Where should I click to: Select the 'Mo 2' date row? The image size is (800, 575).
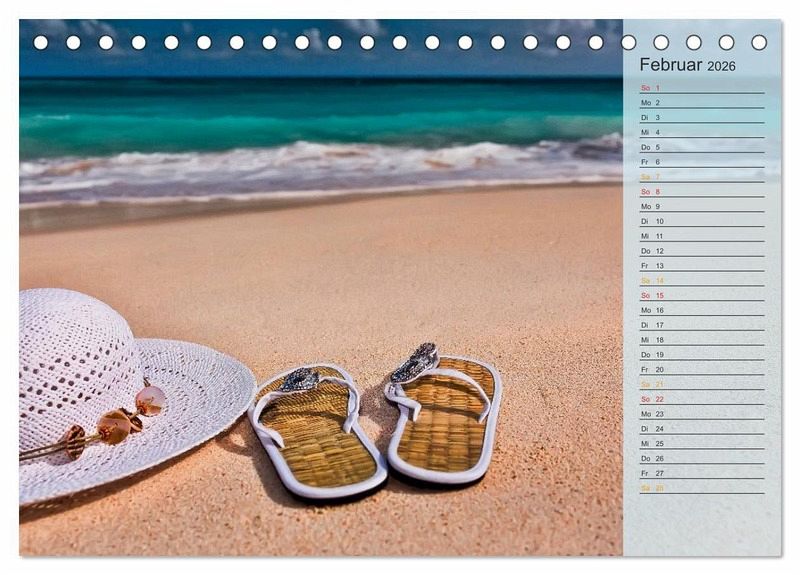pos(702,103)
